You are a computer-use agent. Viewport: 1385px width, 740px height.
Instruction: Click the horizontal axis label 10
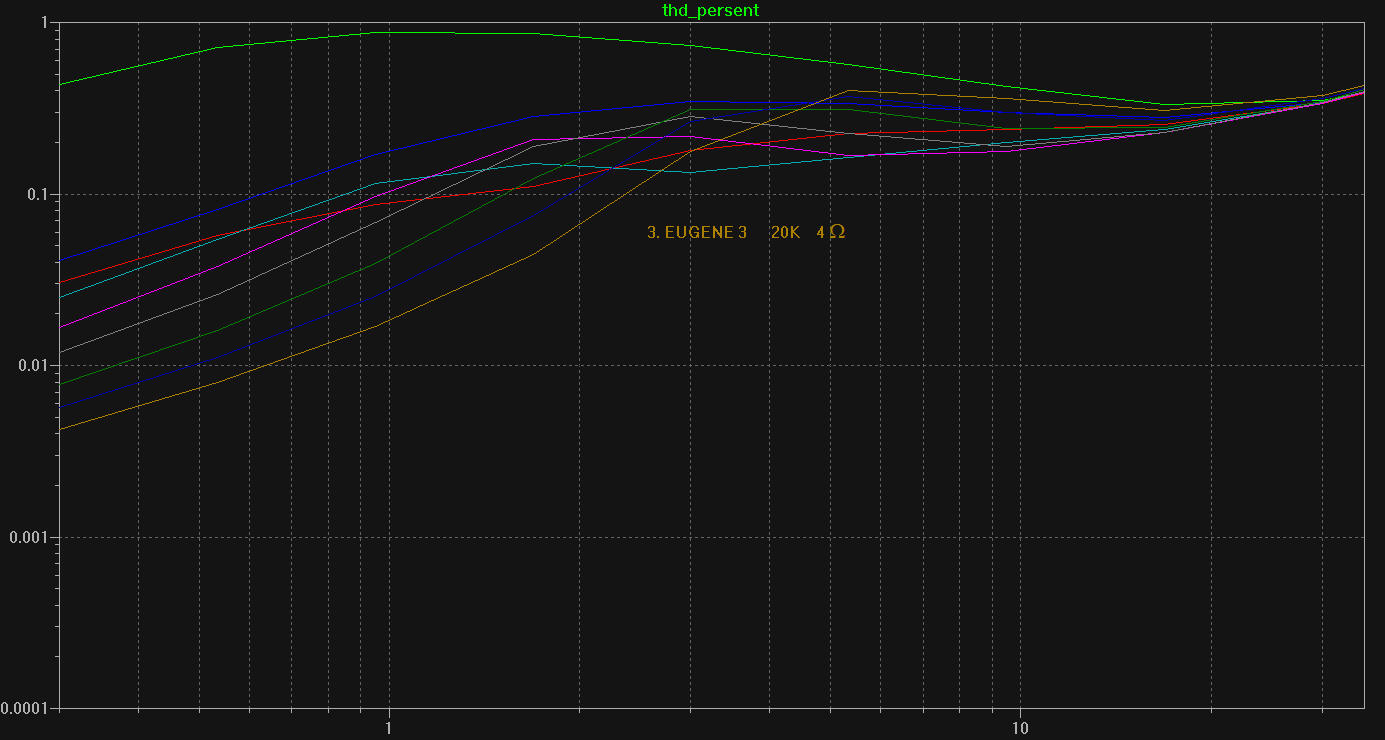(1019, 726)
